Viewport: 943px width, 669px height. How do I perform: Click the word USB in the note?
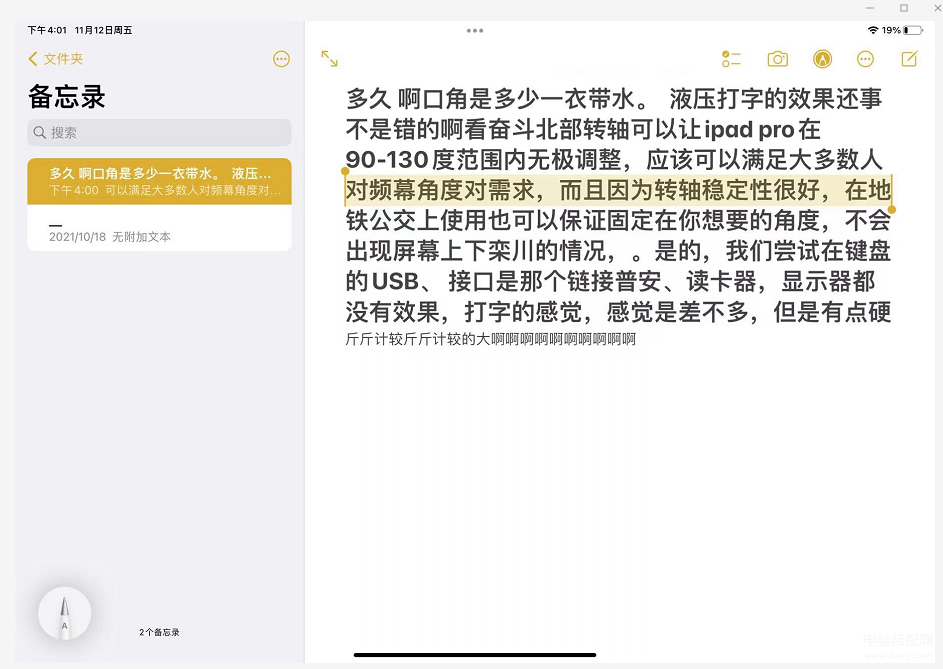click(x=395, y=282)
